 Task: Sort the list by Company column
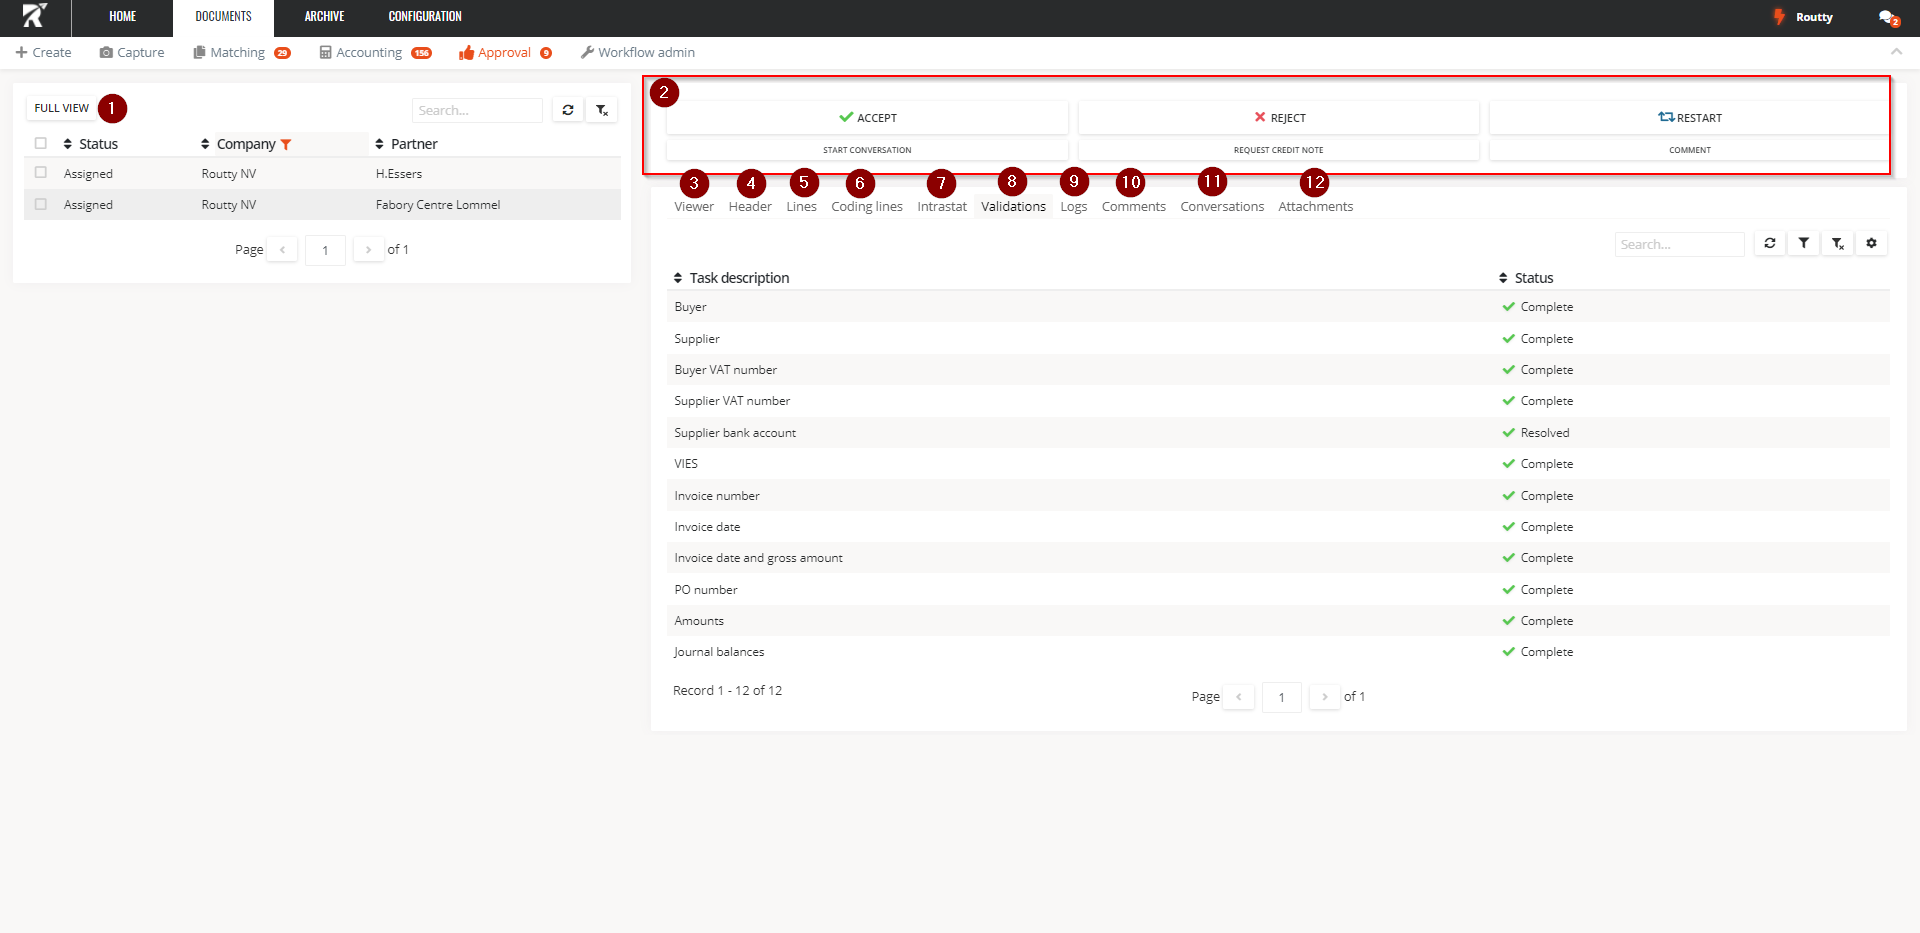coord(245,144)
